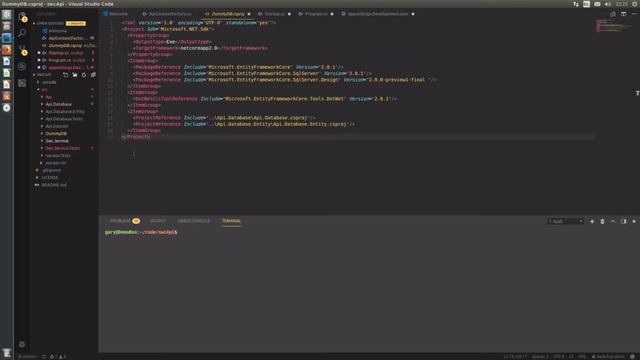
Task: Select shell in terminal bash dropdown
Action: (566, 221)
